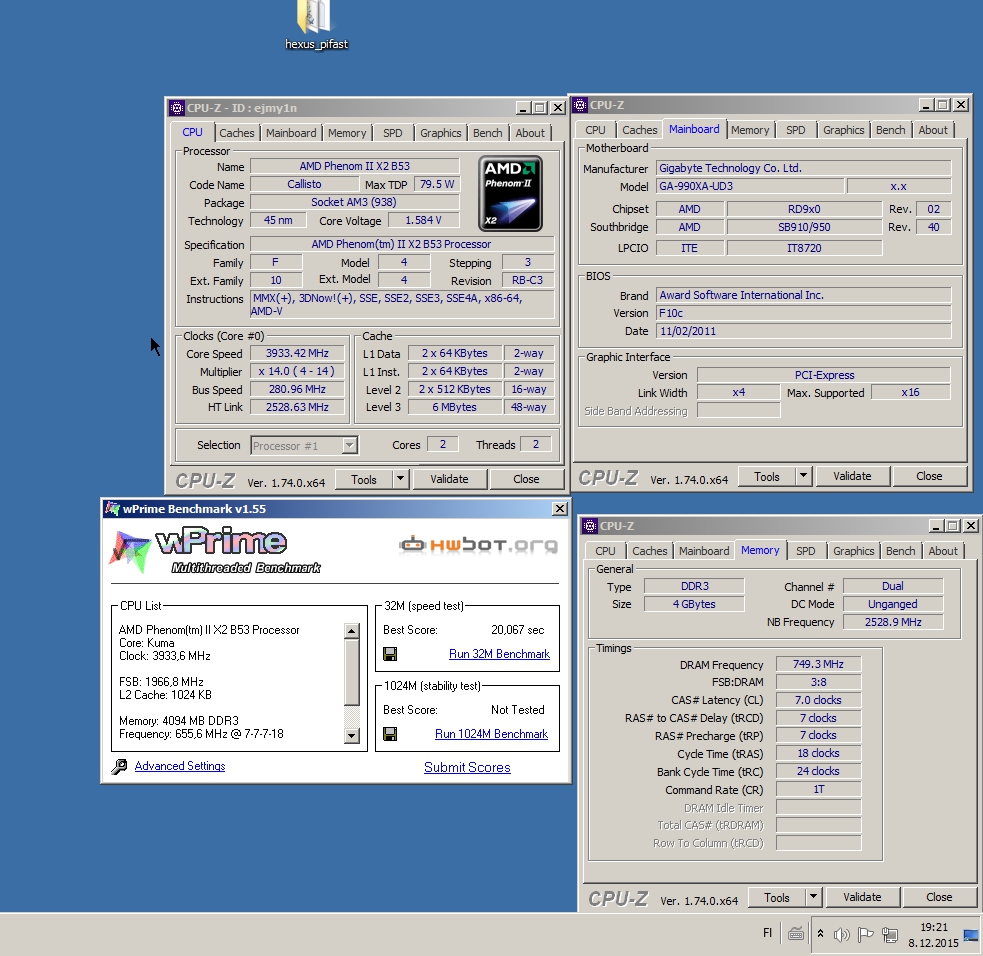The height and width of the screenshot is (956, 983).
Task: Open Bench tab in ejmy1n CPU-Z window
Action: coord(487,133)
